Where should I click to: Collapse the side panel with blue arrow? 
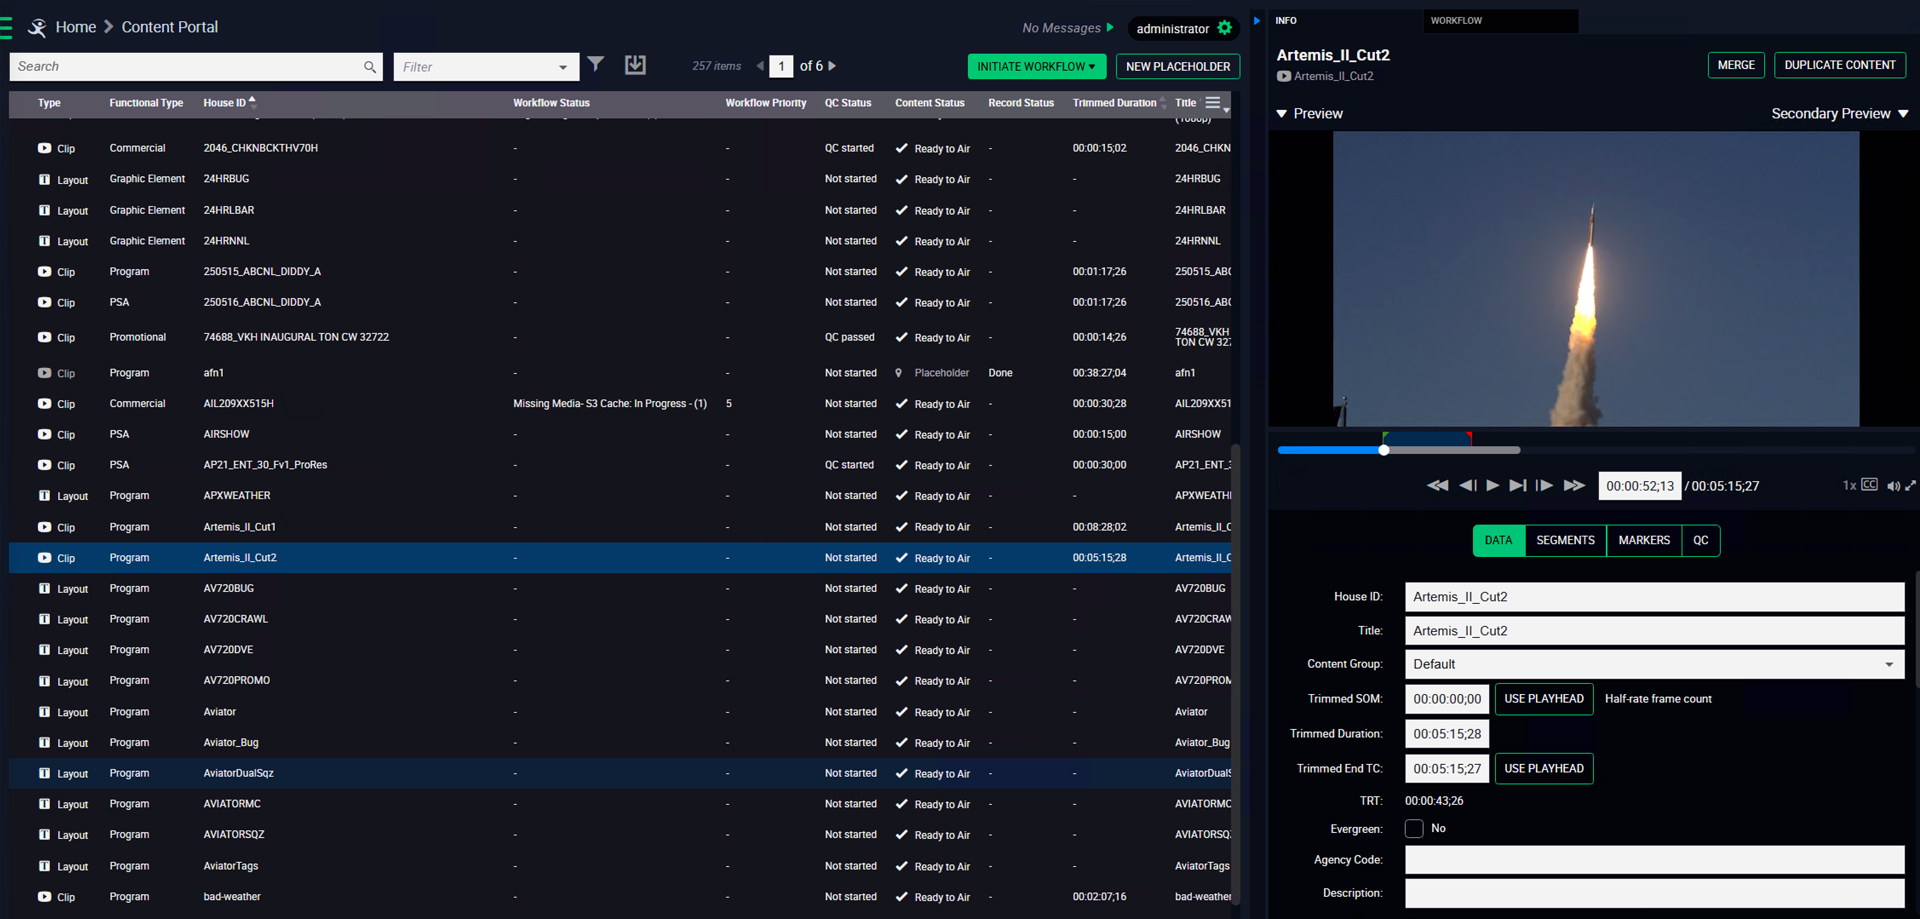pyautogui.click(x=1257, y=20)
